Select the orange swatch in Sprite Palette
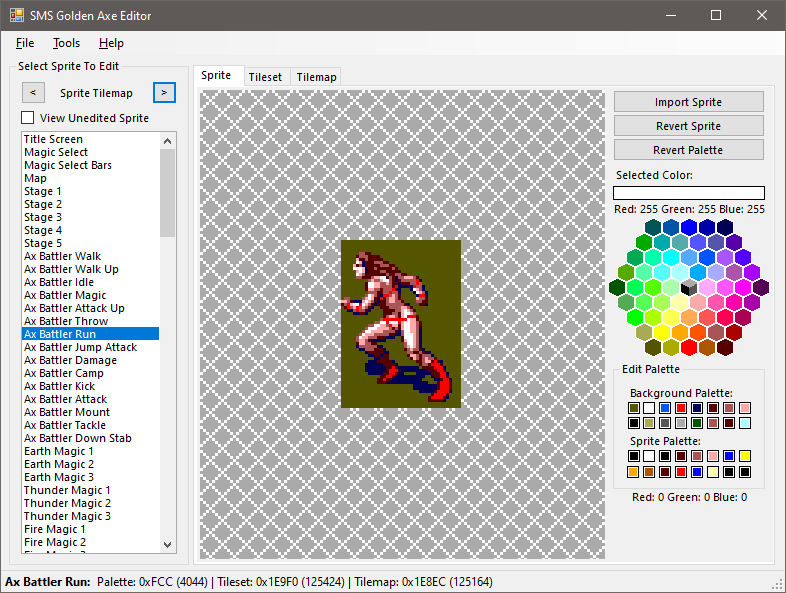 pyautogui.click(x=633, y=472)
